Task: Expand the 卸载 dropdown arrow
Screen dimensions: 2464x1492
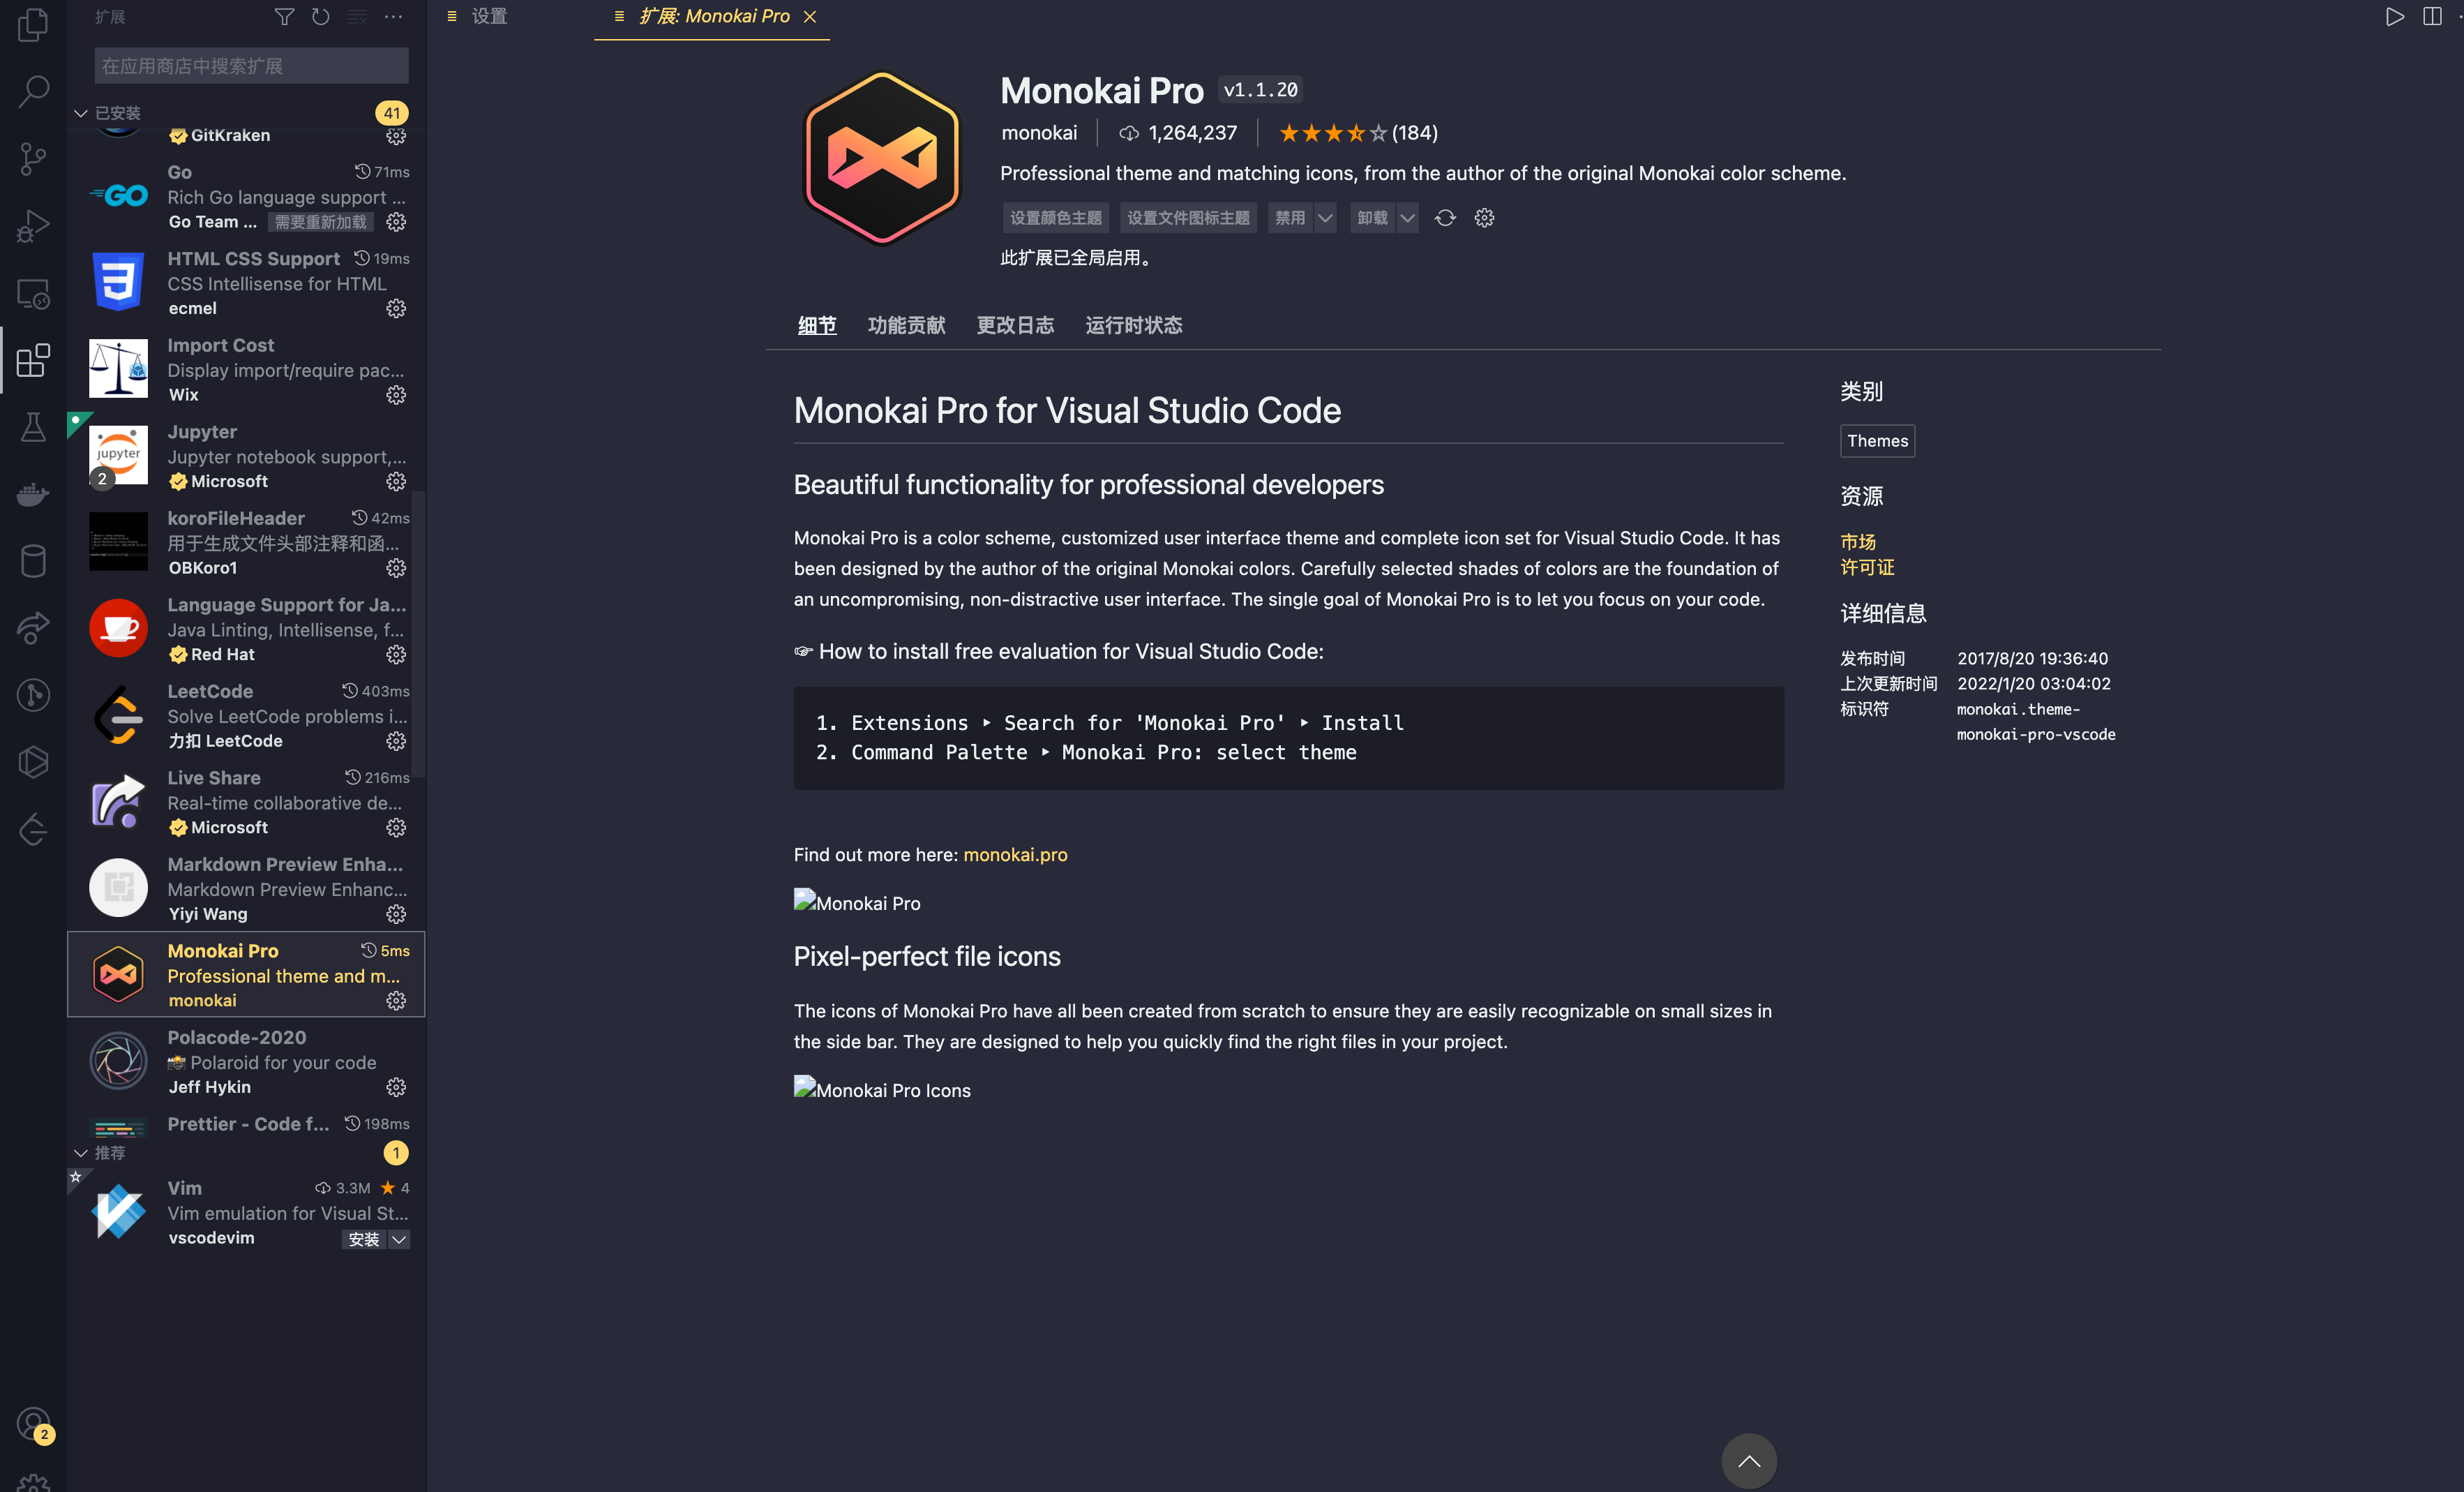Action: (1407, 218)
